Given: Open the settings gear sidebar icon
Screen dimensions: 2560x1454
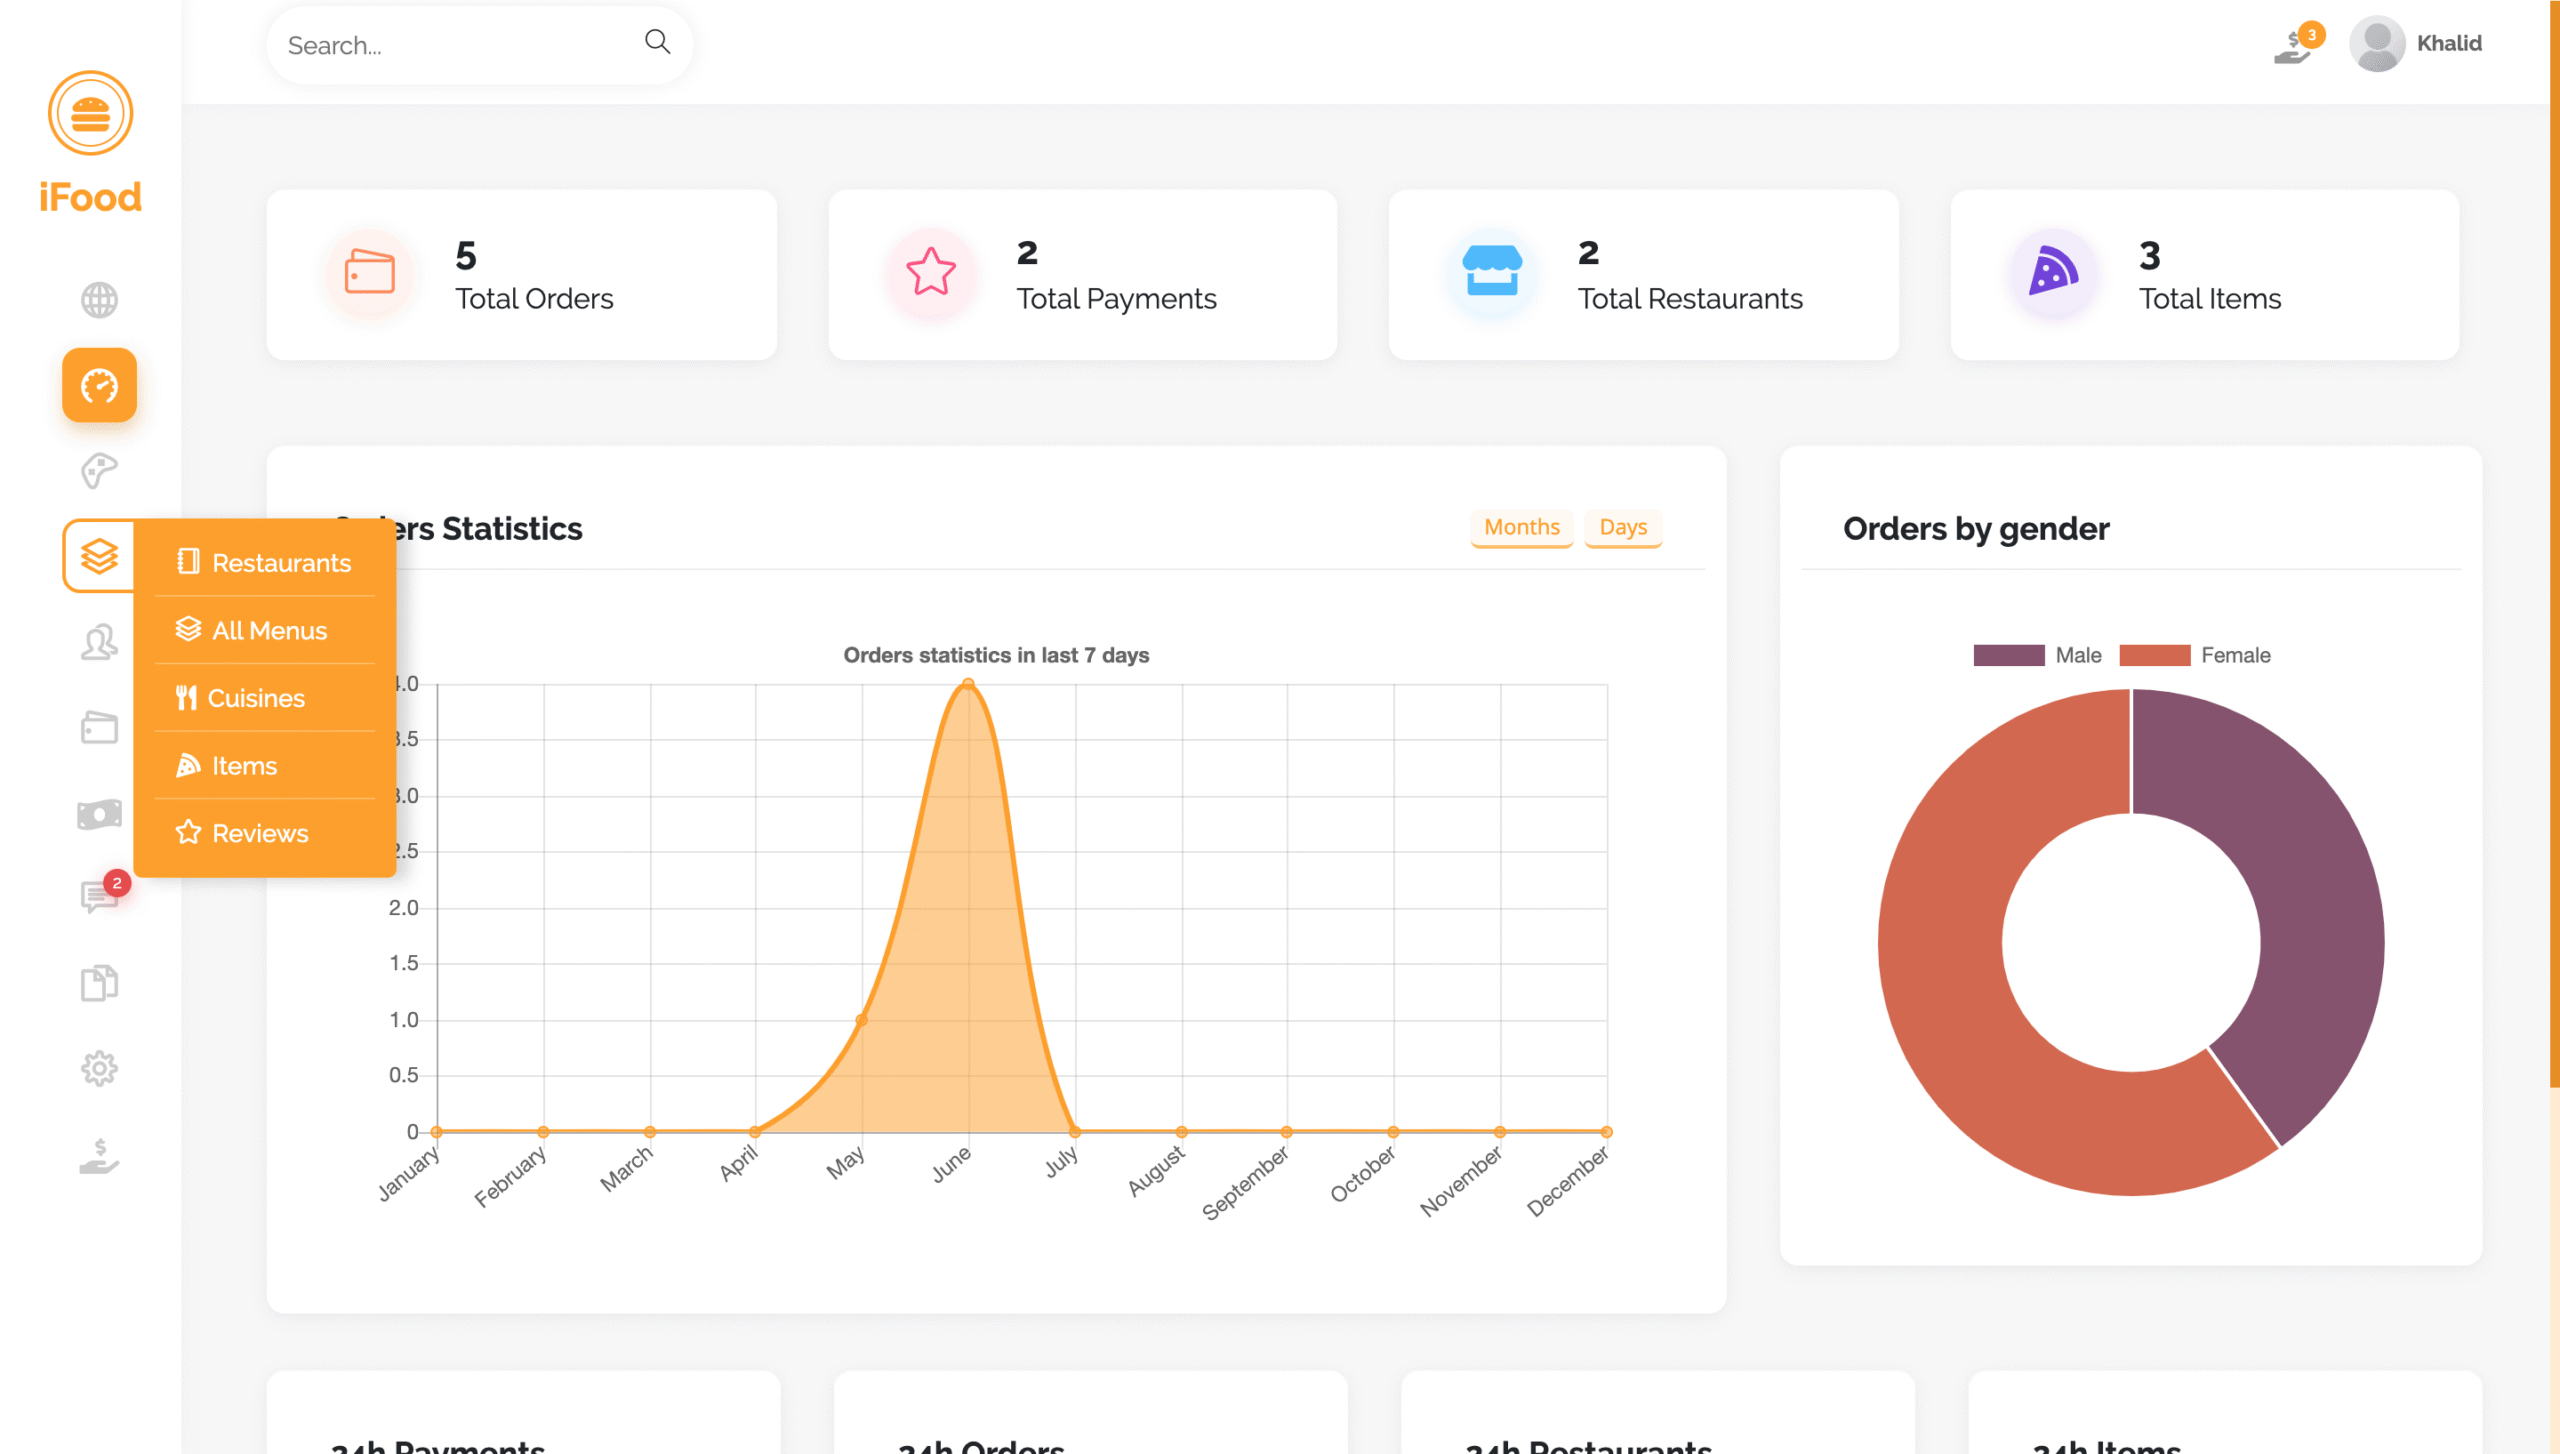Looking at the screenshot, I should 99,1069.
